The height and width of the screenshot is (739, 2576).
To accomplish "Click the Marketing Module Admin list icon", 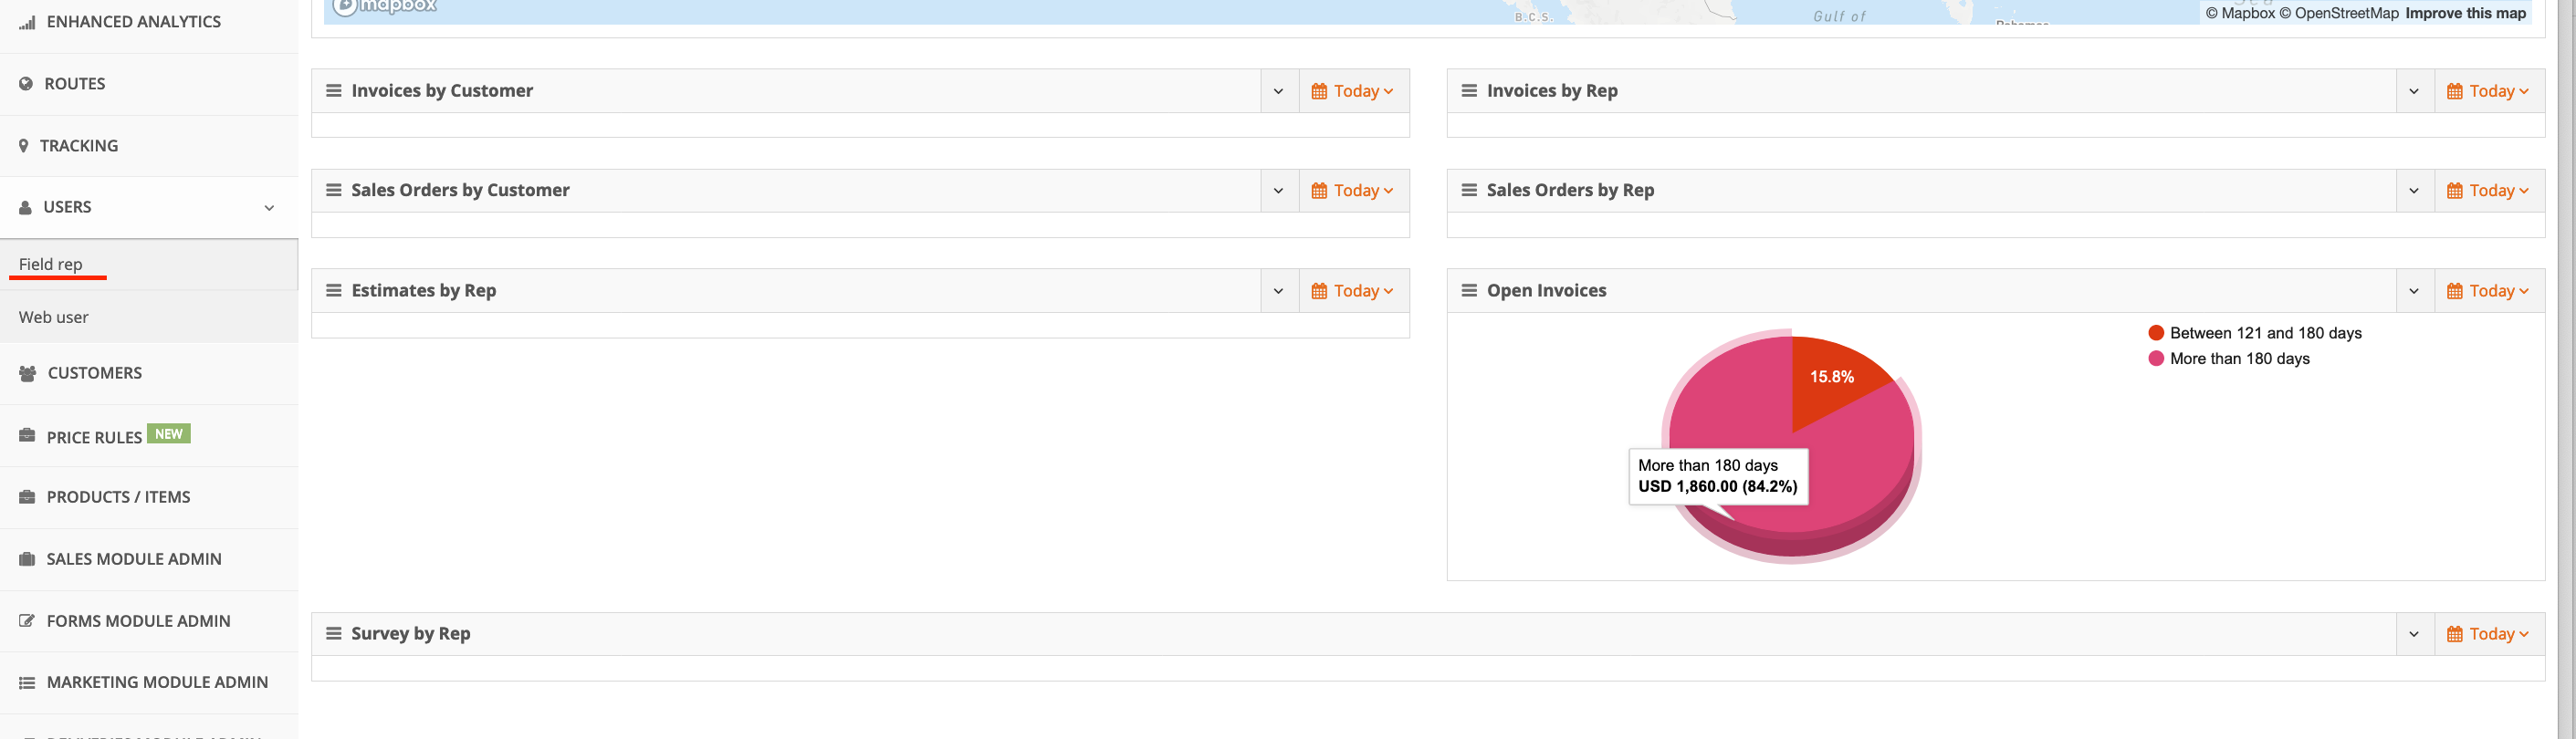I will (27, 683).
